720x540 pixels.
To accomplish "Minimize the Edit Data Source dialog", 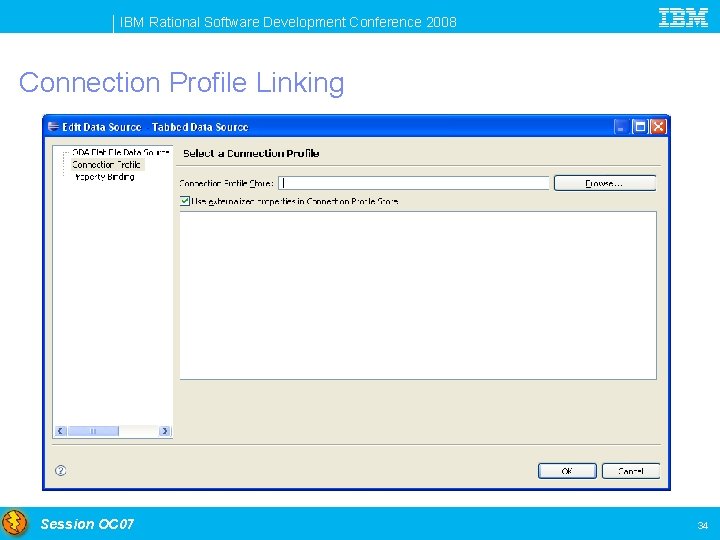I will [x=620, y=127].
